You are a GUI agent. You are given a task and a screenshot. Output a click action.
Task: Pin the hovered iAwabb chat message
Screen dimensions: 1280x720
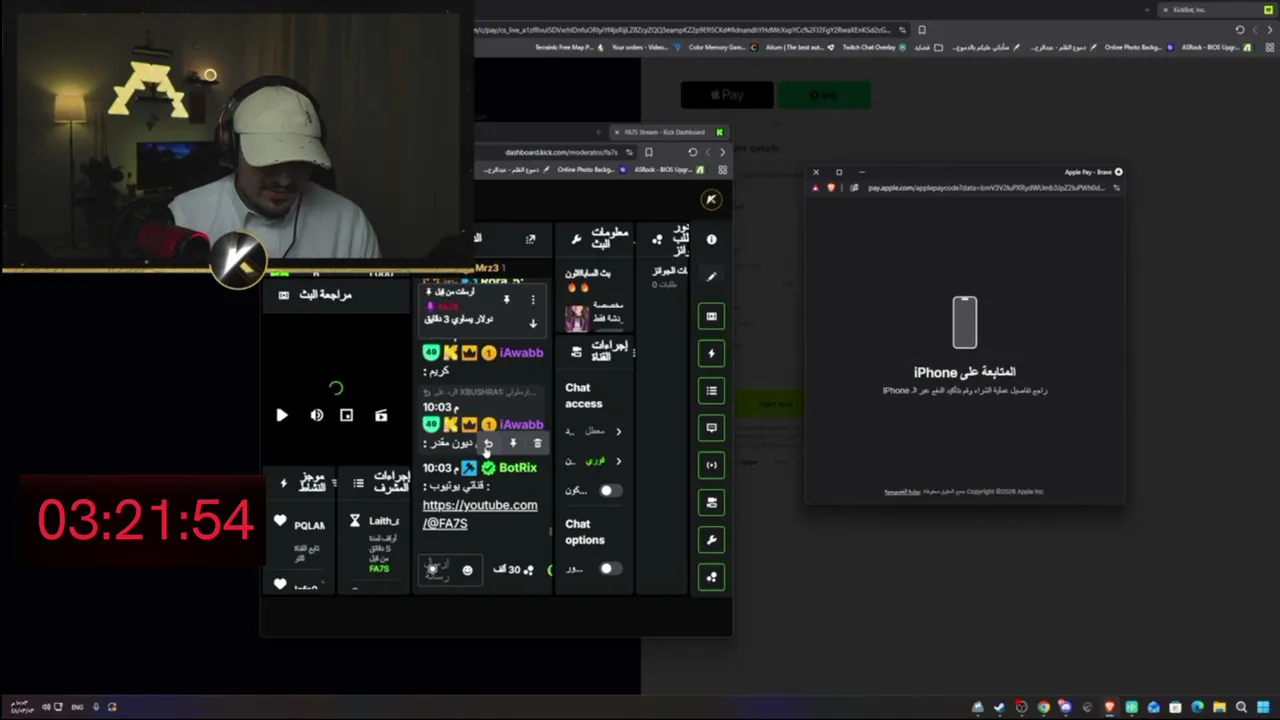pos(513,444)
